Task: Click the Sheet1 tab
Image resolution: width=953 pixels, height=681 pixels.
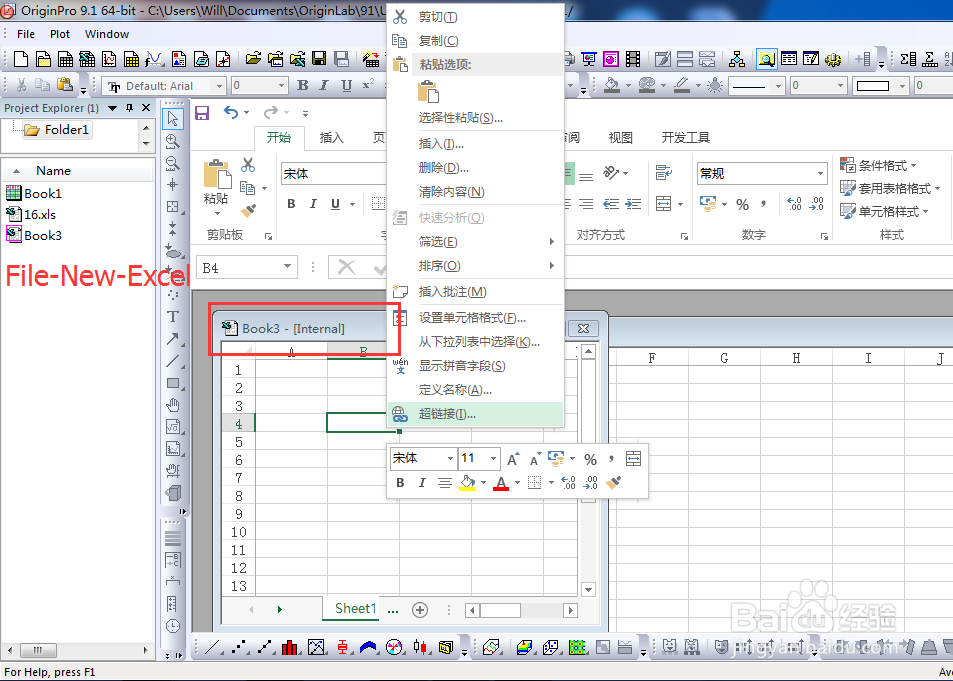Action: (x=356, y=609)
